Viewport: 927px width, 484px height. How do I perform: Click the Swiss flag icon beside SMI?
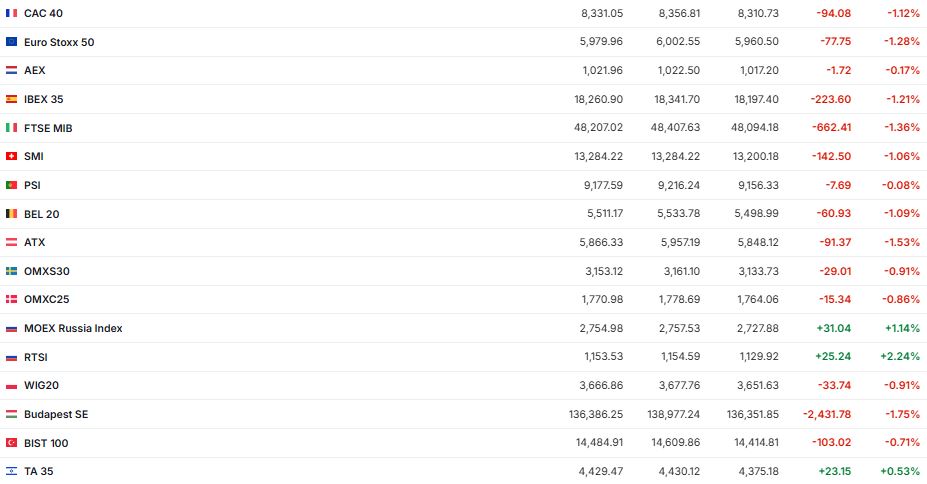click(11, 156)
